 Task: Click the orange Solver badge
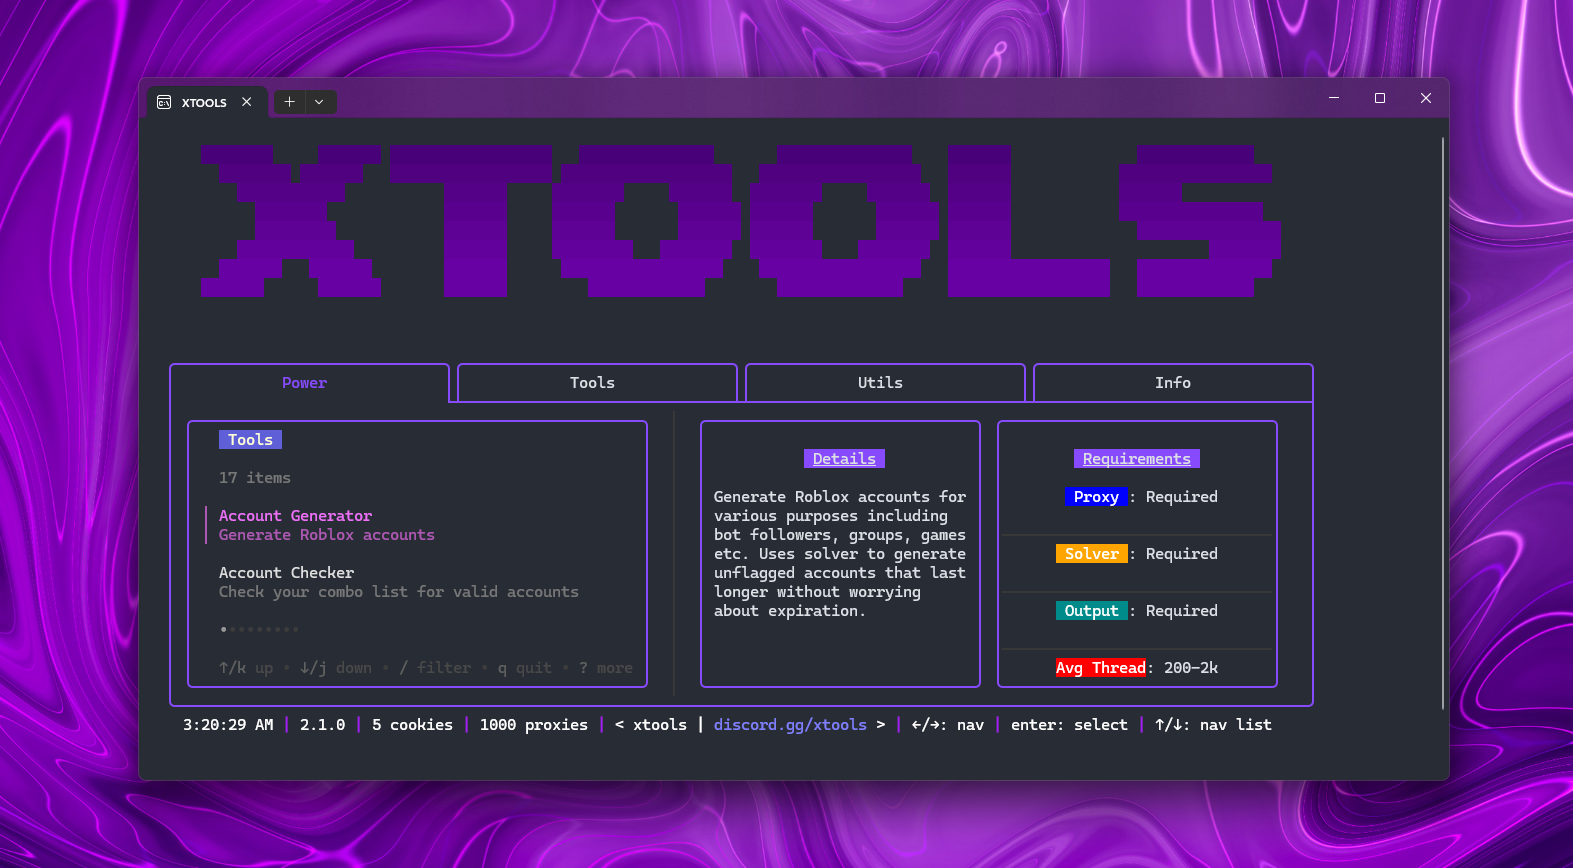(x=1092, y=554)
